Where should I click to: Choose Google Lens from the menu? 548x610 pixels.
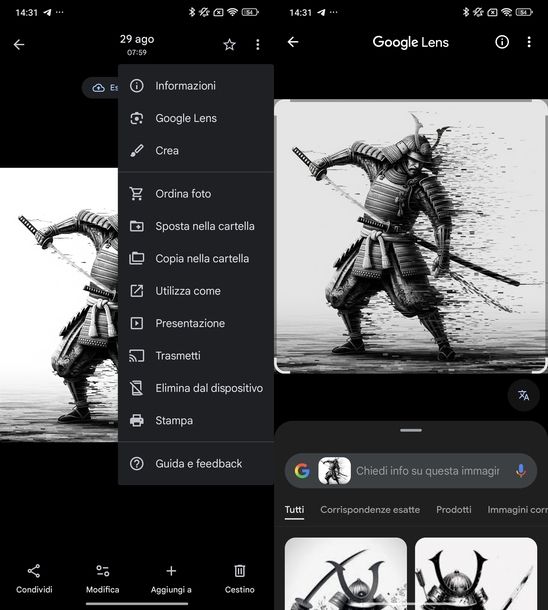point(196,118)
